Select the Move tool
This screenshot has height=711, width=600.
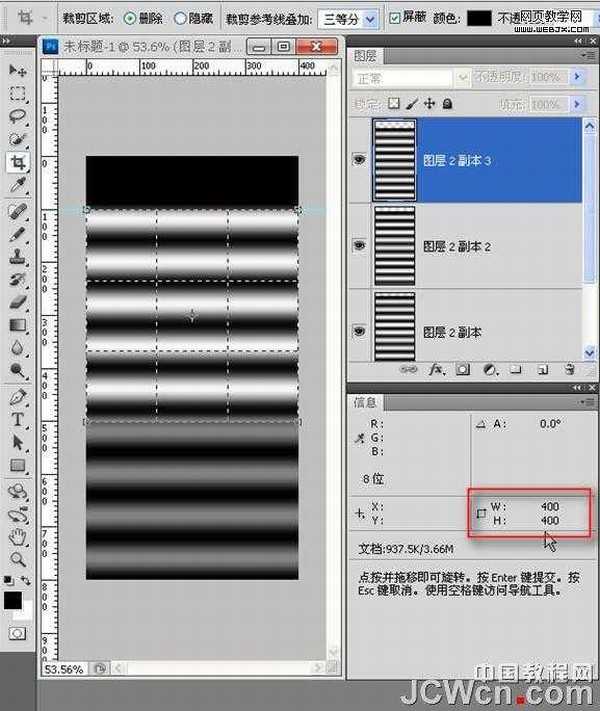[x=18, y=70]
